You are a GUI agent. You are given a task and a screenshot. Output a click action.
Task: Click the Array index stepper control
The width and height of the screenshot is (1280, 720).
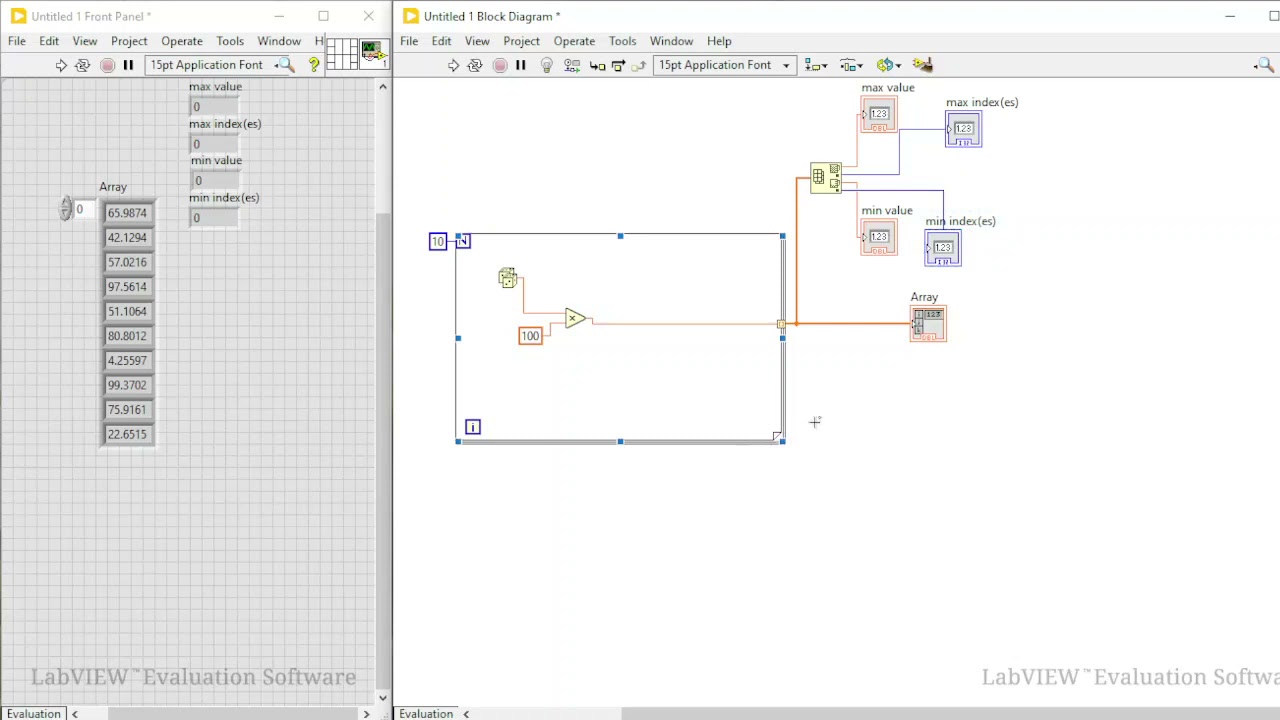[x=66, y=209]
